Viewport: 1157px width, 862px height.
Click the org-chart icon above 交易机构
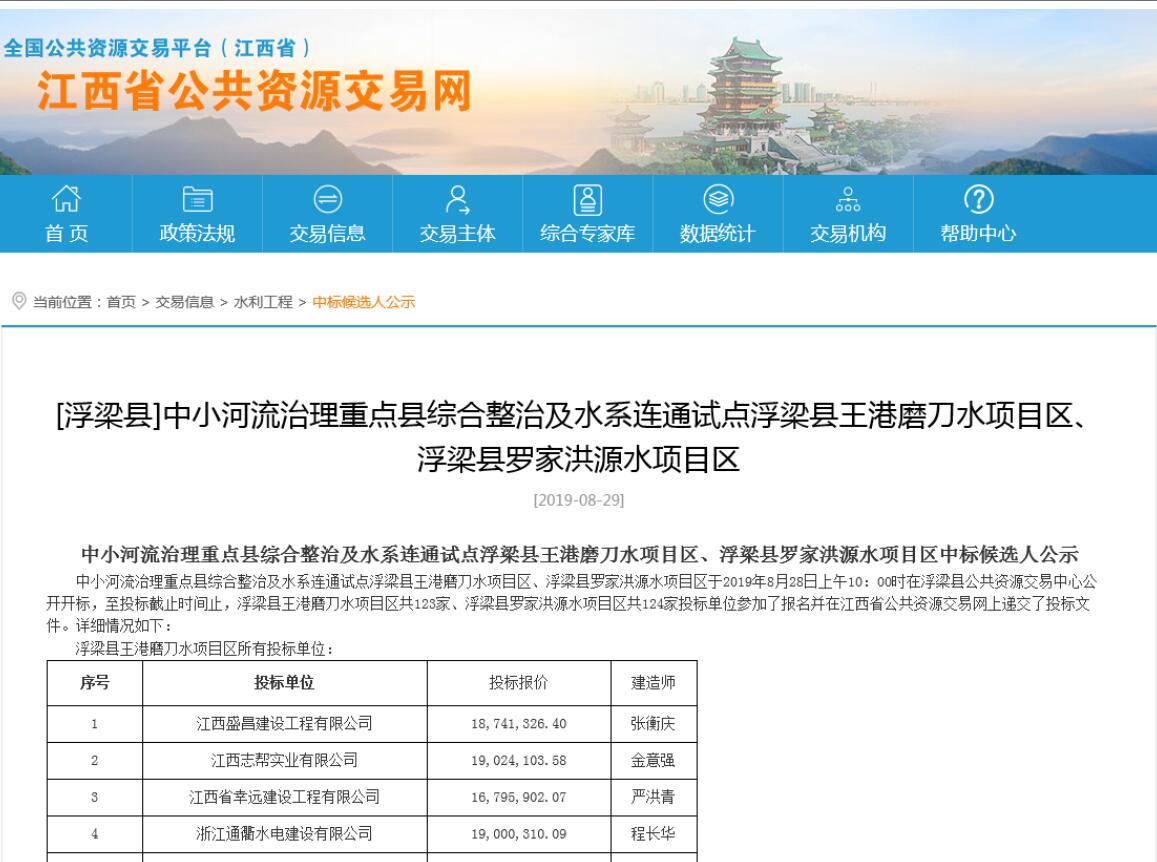pos(847,199)
